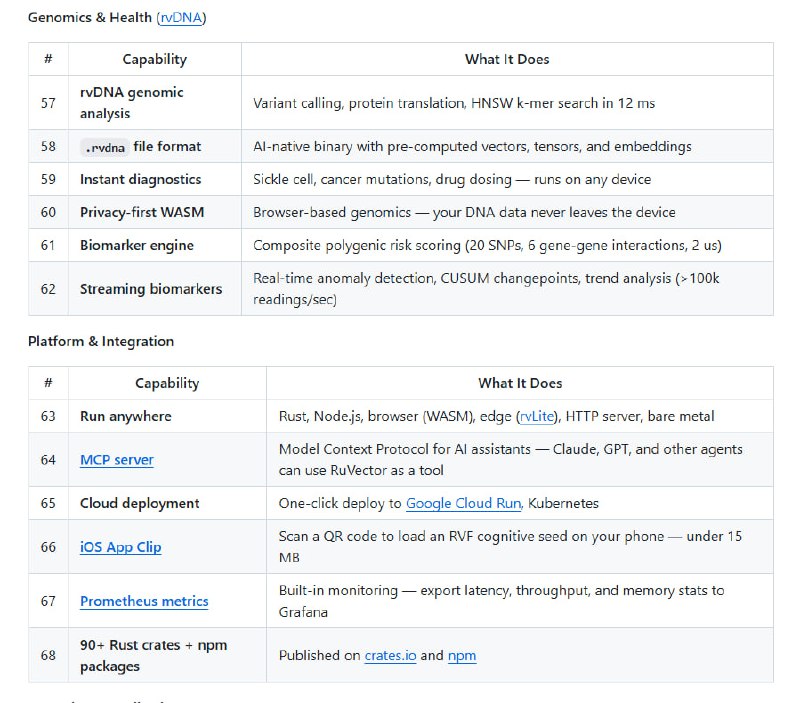800x703 pixels.
Task: Select the Biomarker engine capability cell
Action: [x=137, y=245]
